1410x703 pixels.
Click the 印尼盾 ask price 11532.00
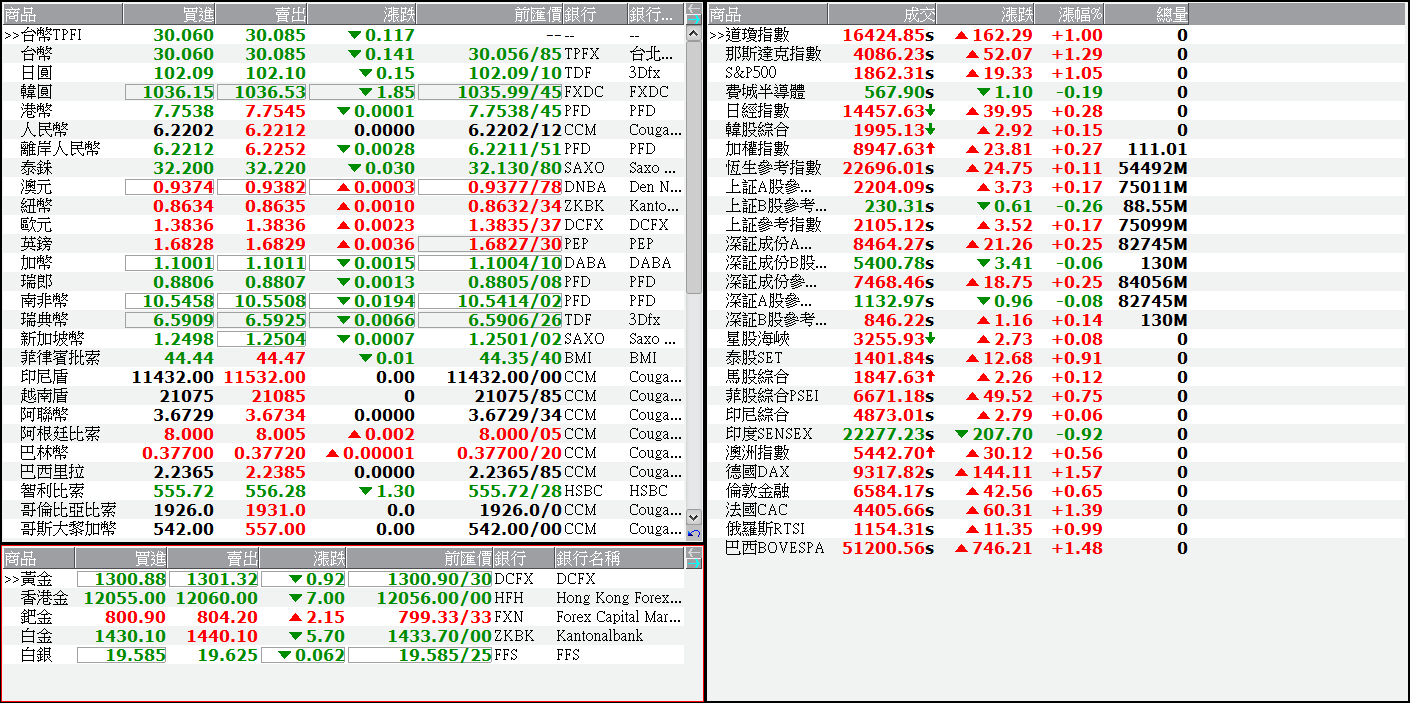pos(264,377)
